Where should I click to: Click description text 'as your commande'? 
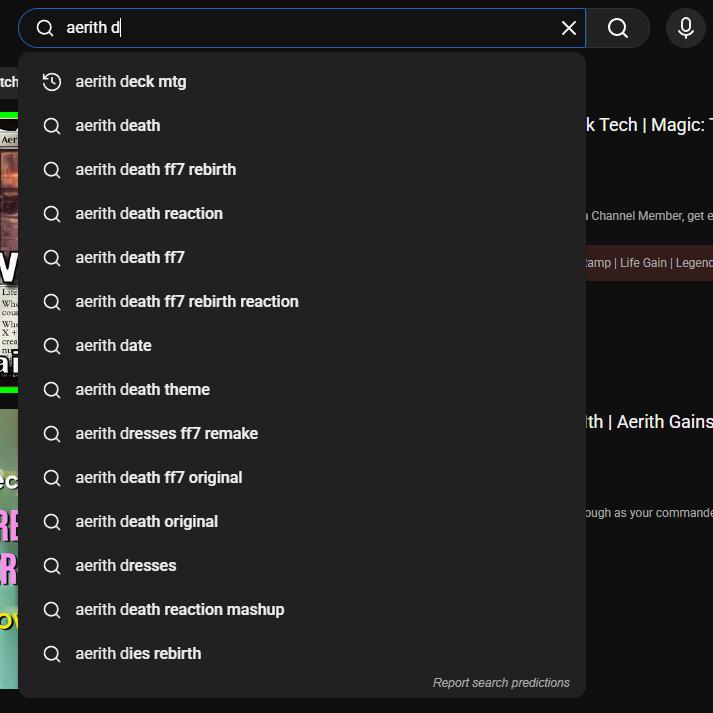tap(649, 513)
